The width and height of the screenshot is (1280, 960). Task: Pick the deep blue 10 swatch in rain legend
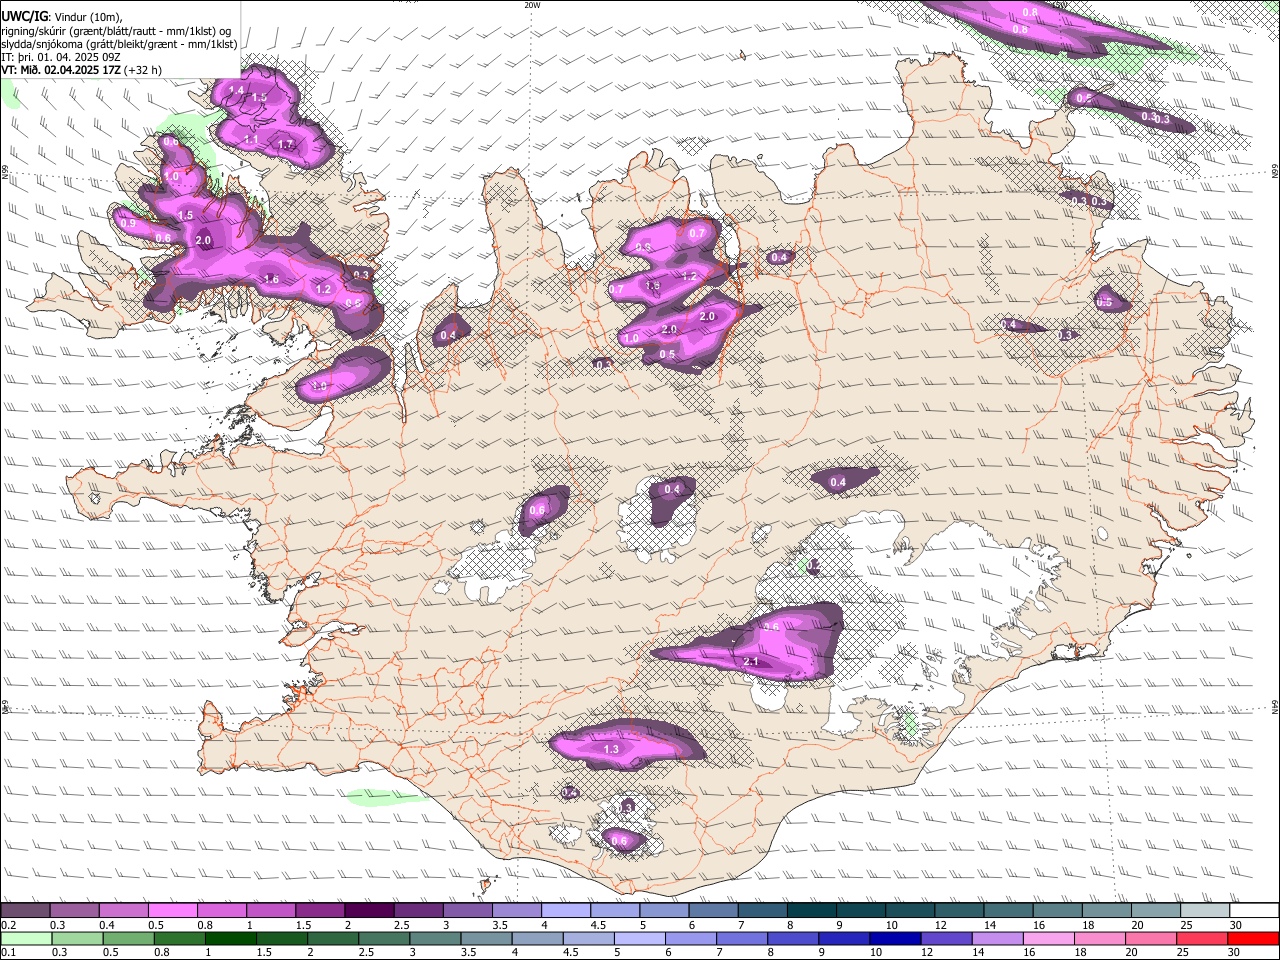click(x=895, y=938)
